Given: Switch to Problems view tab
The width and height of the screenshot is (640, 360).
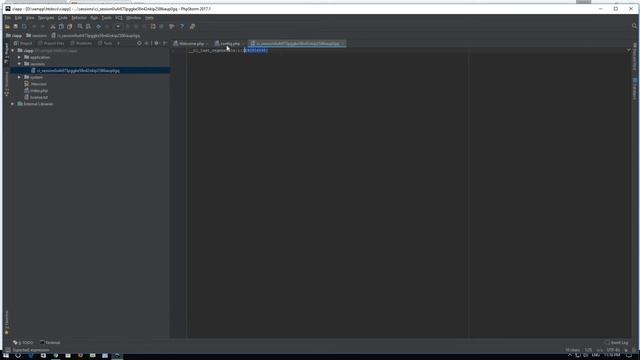Looking at the screenshot, I should click(x=81, y=43).
